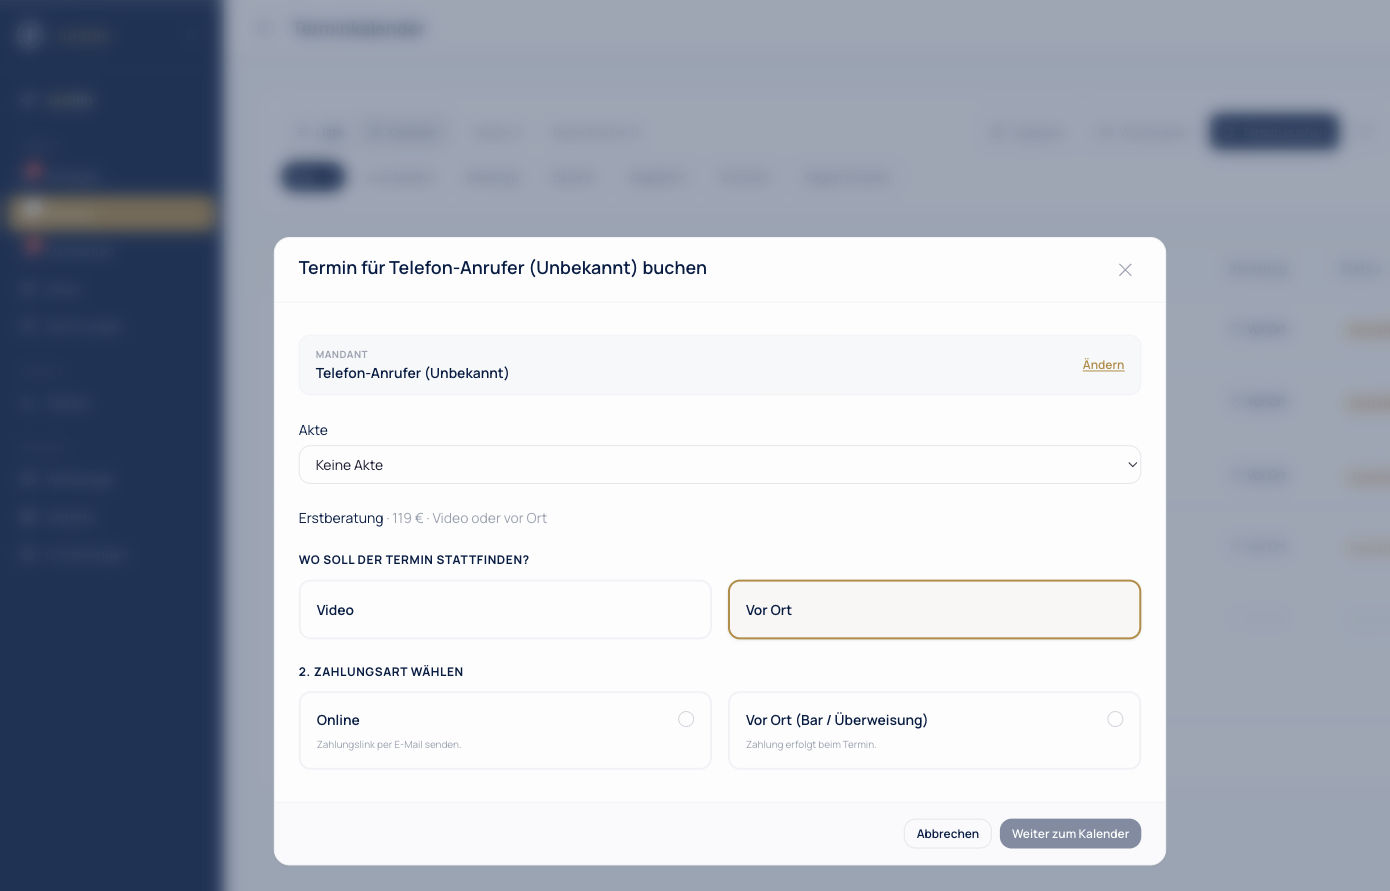Open the Akte dropdown showing Keine Akte
Screen dimensions: 1390x891
(x=719, y=465)
